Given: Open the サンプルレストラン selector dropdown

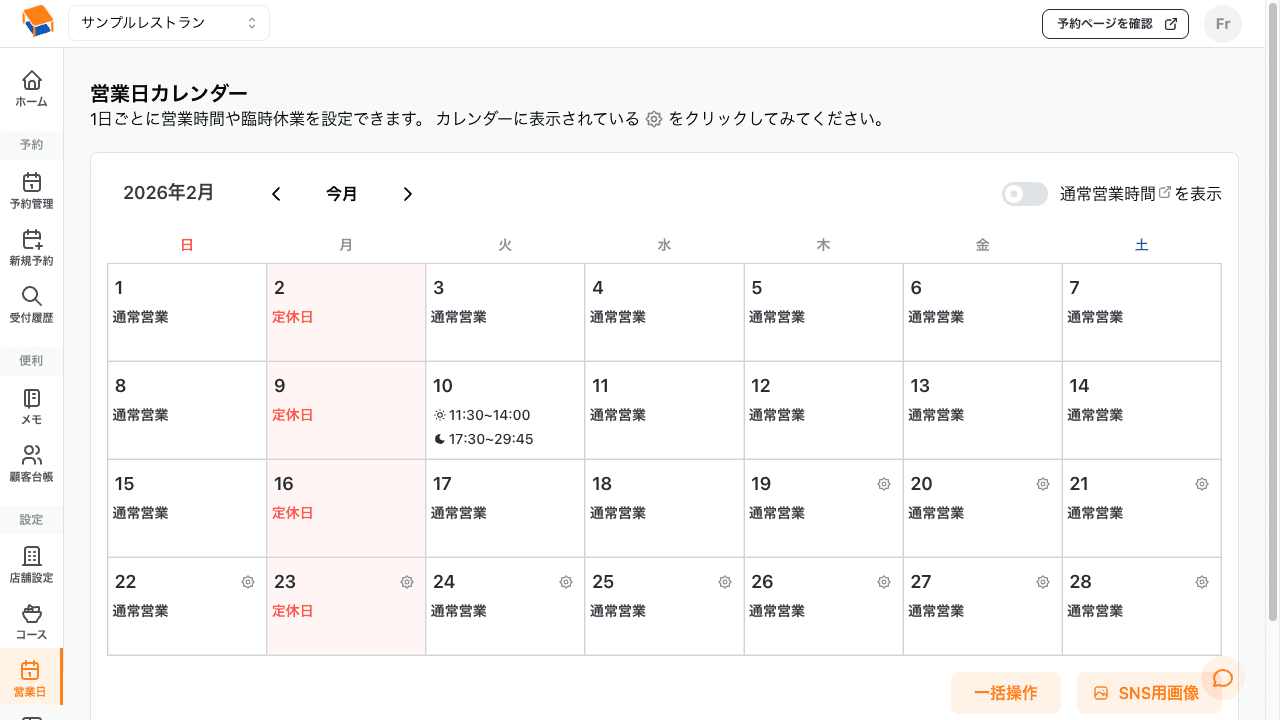Looking at the screenshot, I should [x=168, y=22].
